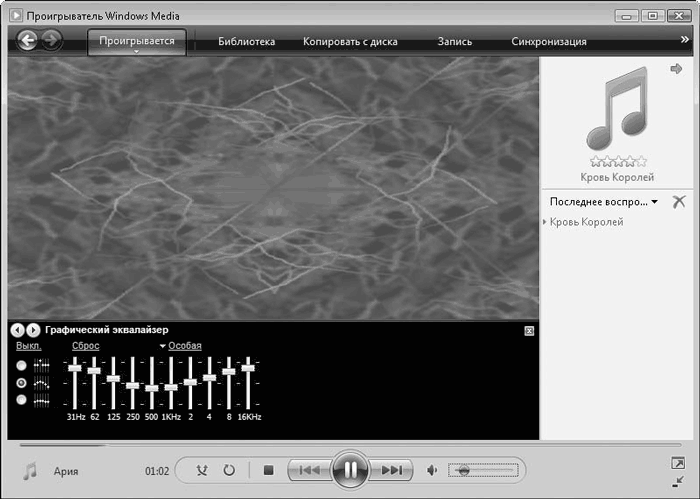The image size is (700, 499).
Task: Select the middle equalizer slider-mode radio button
Action: [22, 383]
